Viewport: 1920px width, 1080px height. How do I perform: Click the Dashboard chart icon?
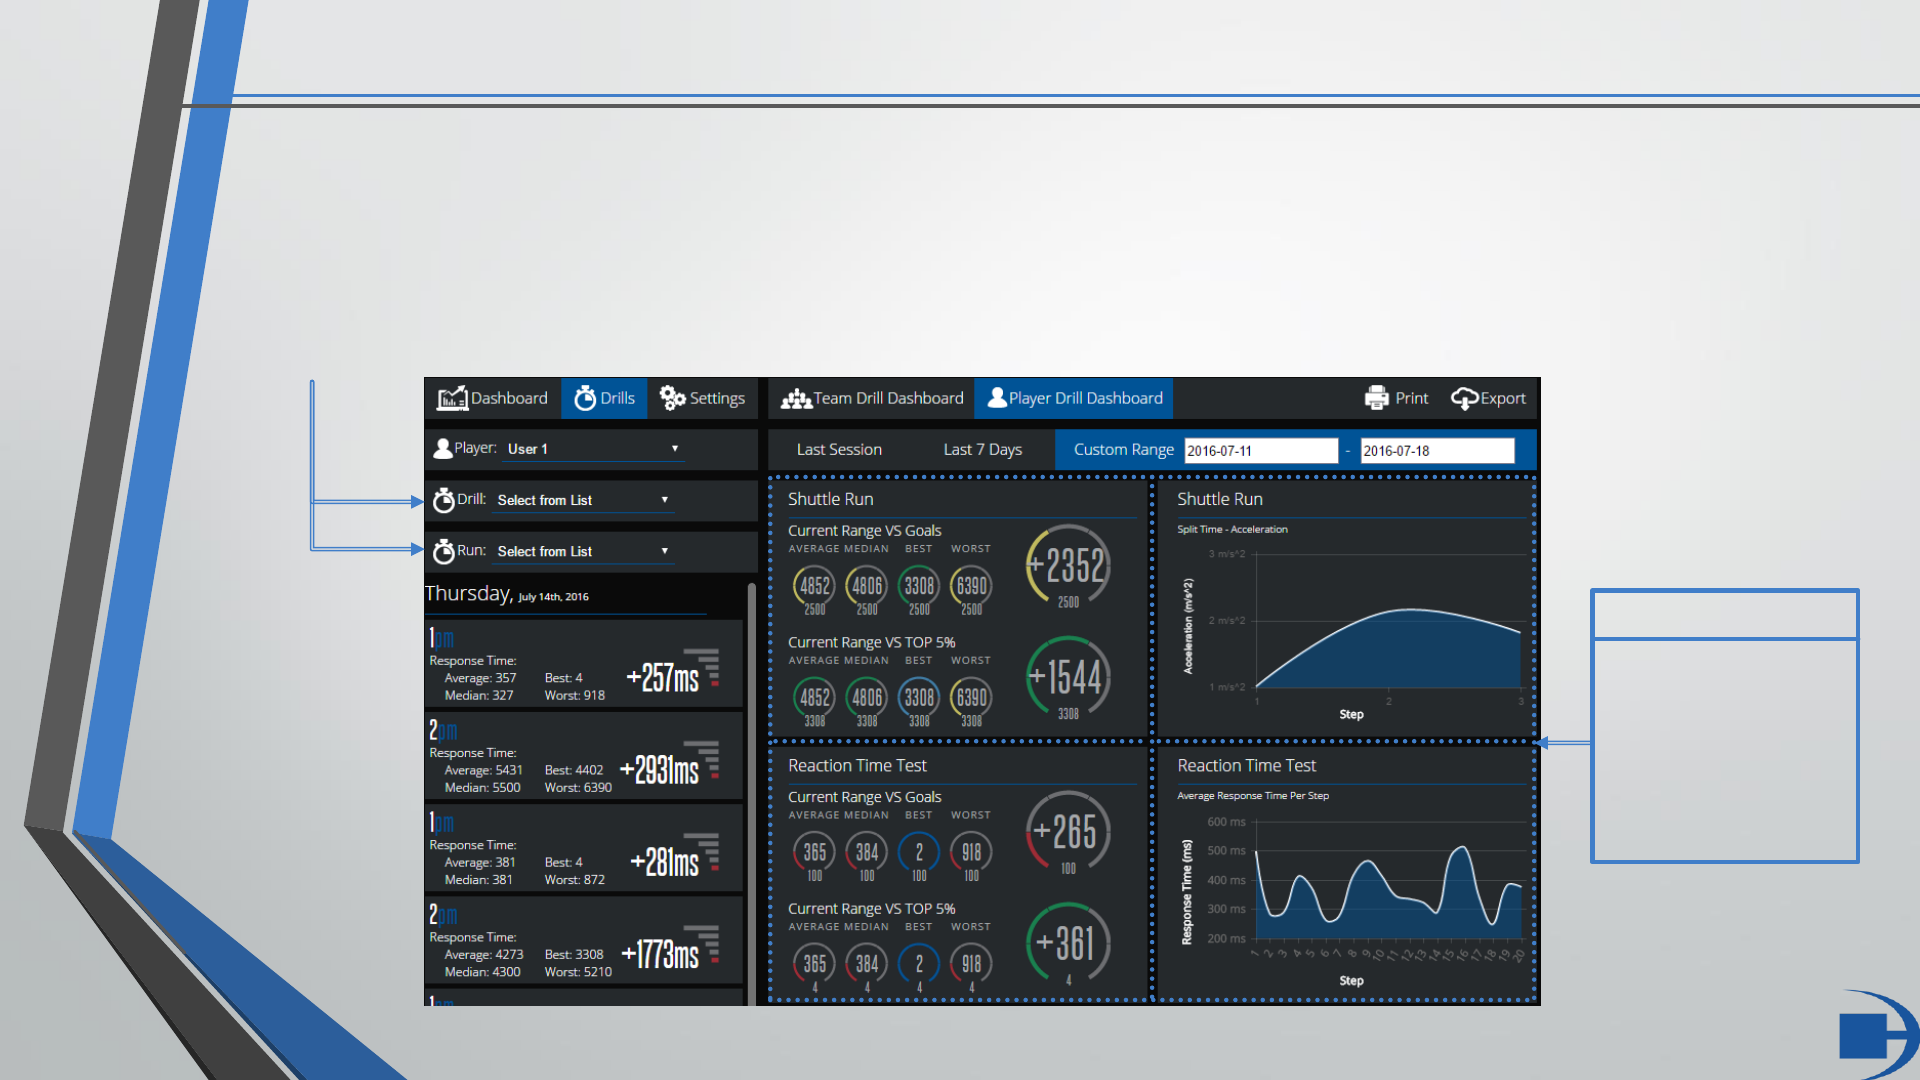452,398
